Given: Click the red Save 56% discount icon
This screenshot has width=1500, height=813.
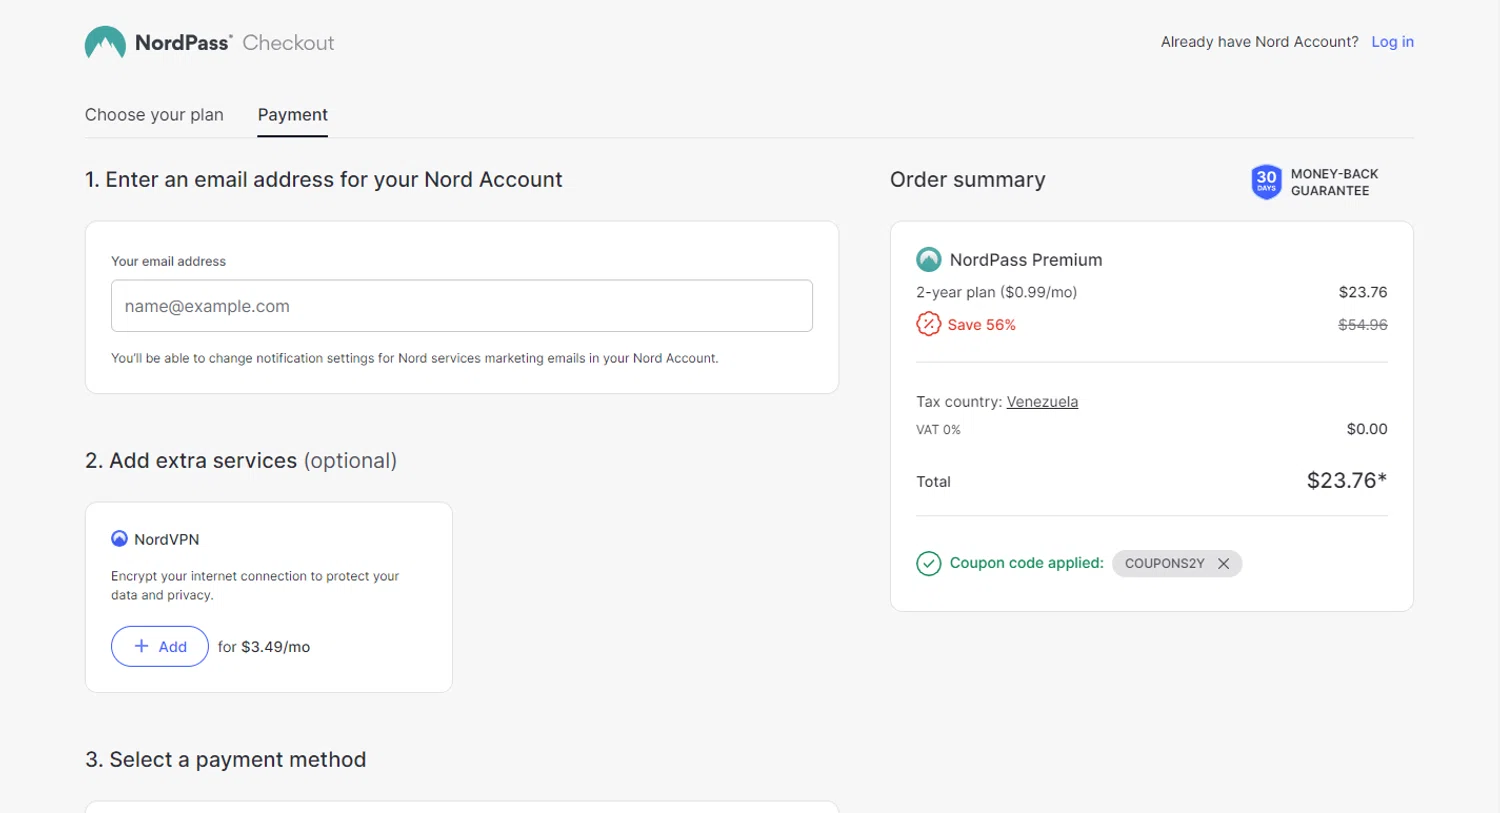Looking at the screenshot, I should pos(929,324).
